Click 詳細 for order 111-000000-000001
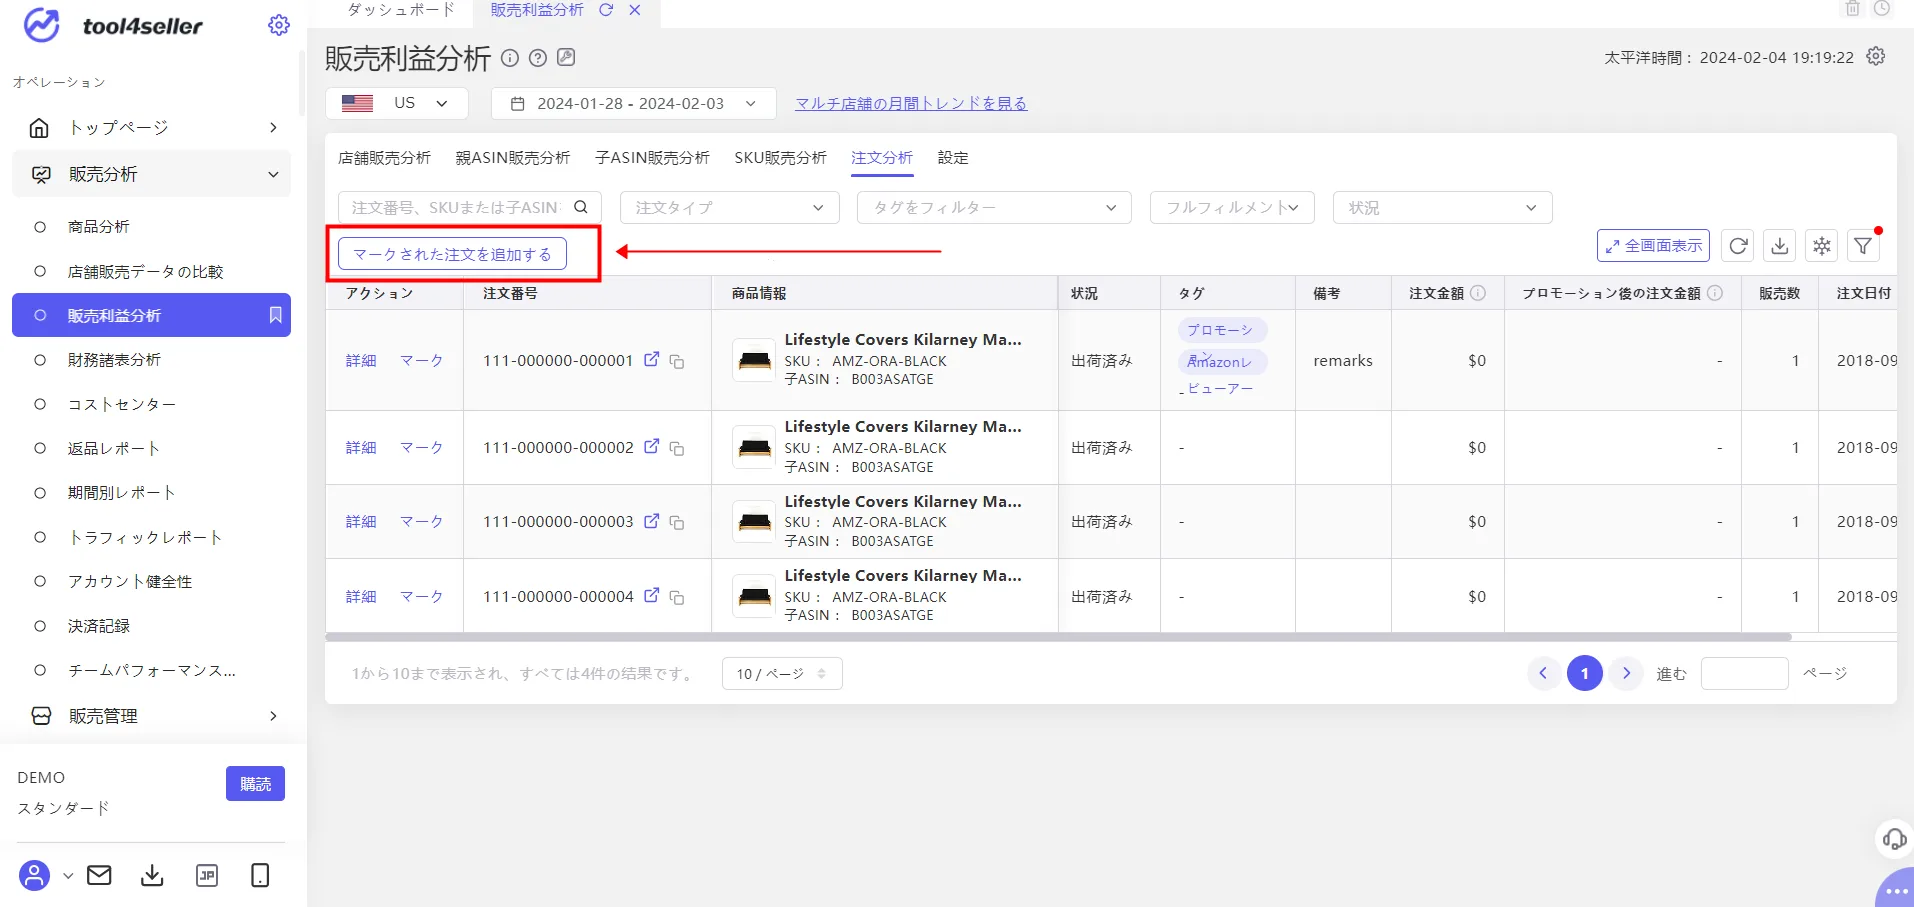 coord(361,360)
